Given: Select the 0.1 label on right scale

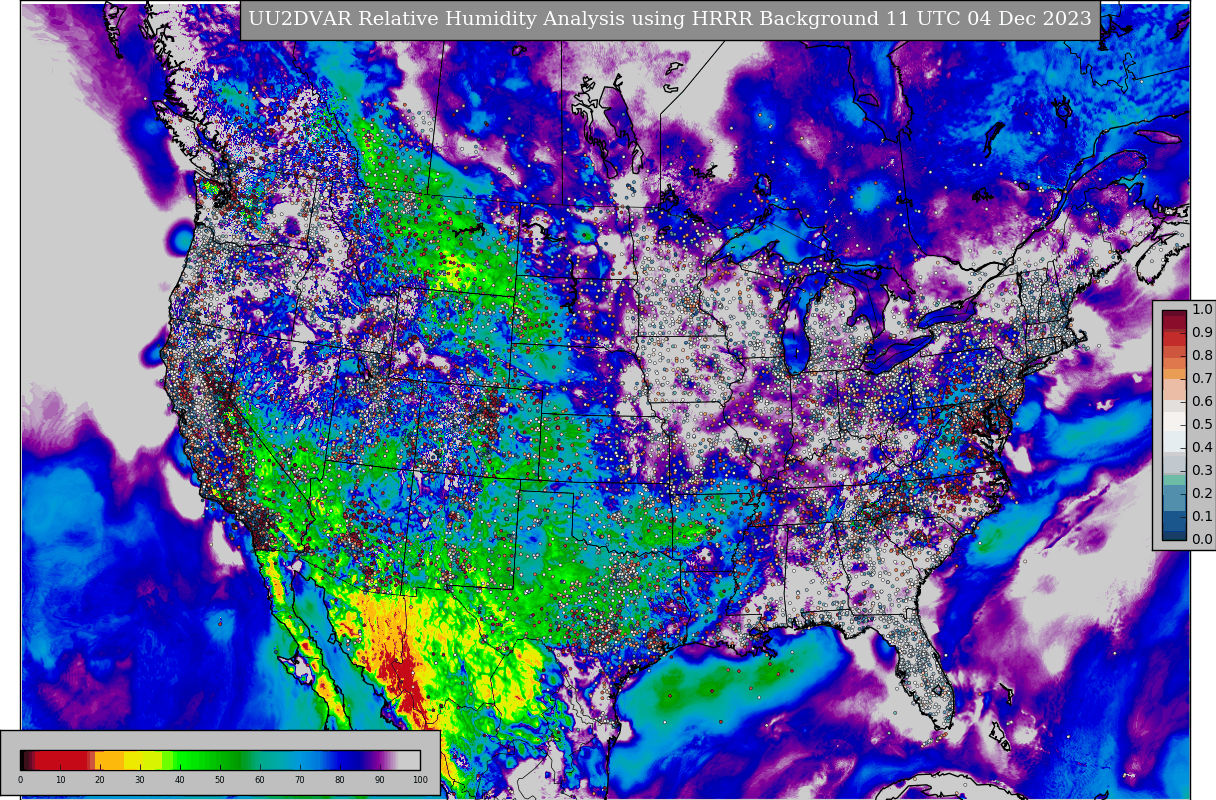Looking at the screenshot, I should tap(1202, 517).
